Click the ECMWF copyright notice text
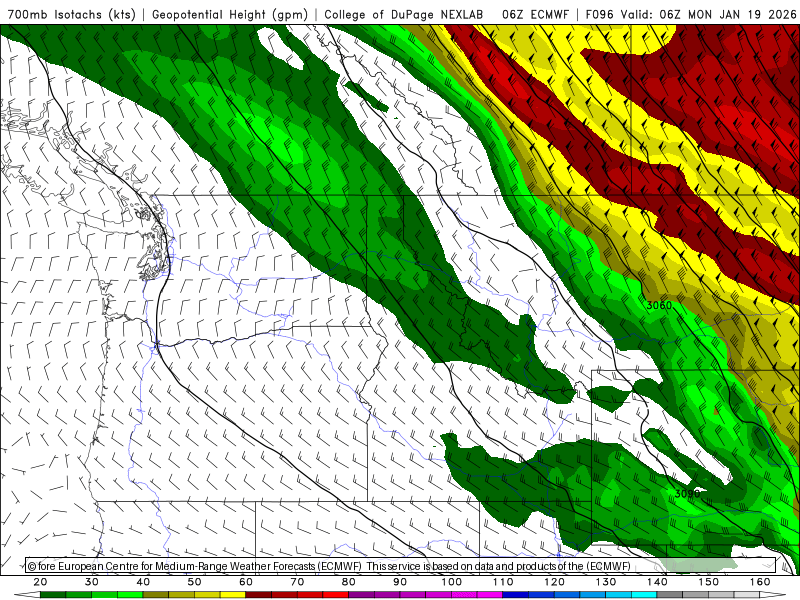 tap(329, 566)
